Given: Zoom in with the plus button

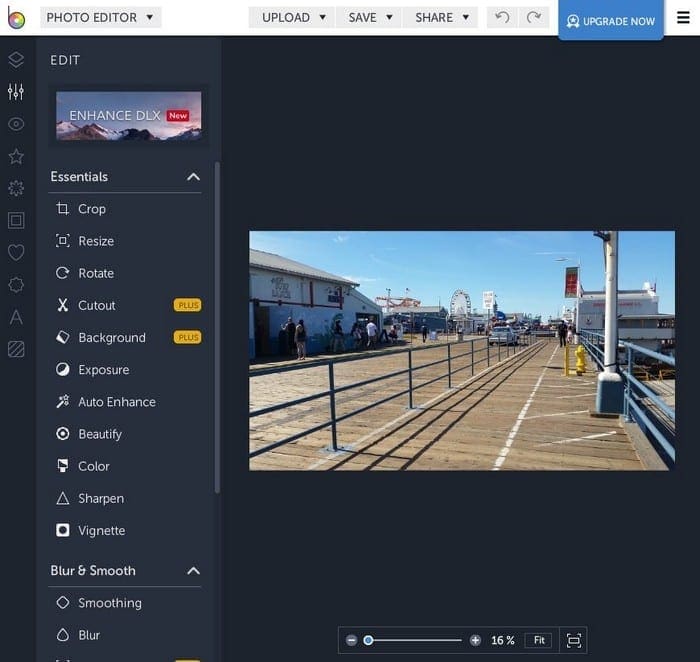Looking at the screenshot, I should click(475, 640).
